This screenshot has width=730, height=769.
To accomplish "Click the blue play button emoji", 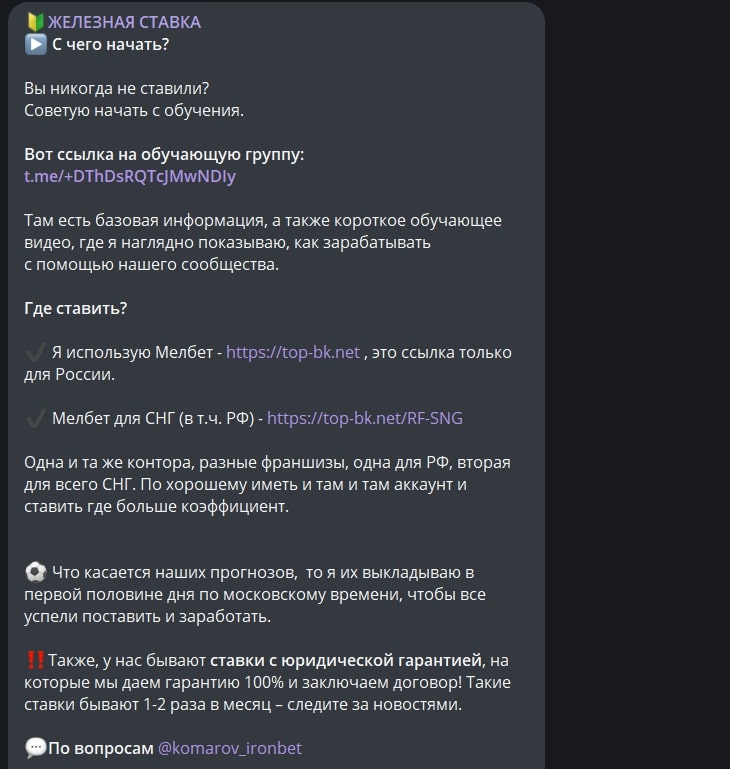I will 35,45.
